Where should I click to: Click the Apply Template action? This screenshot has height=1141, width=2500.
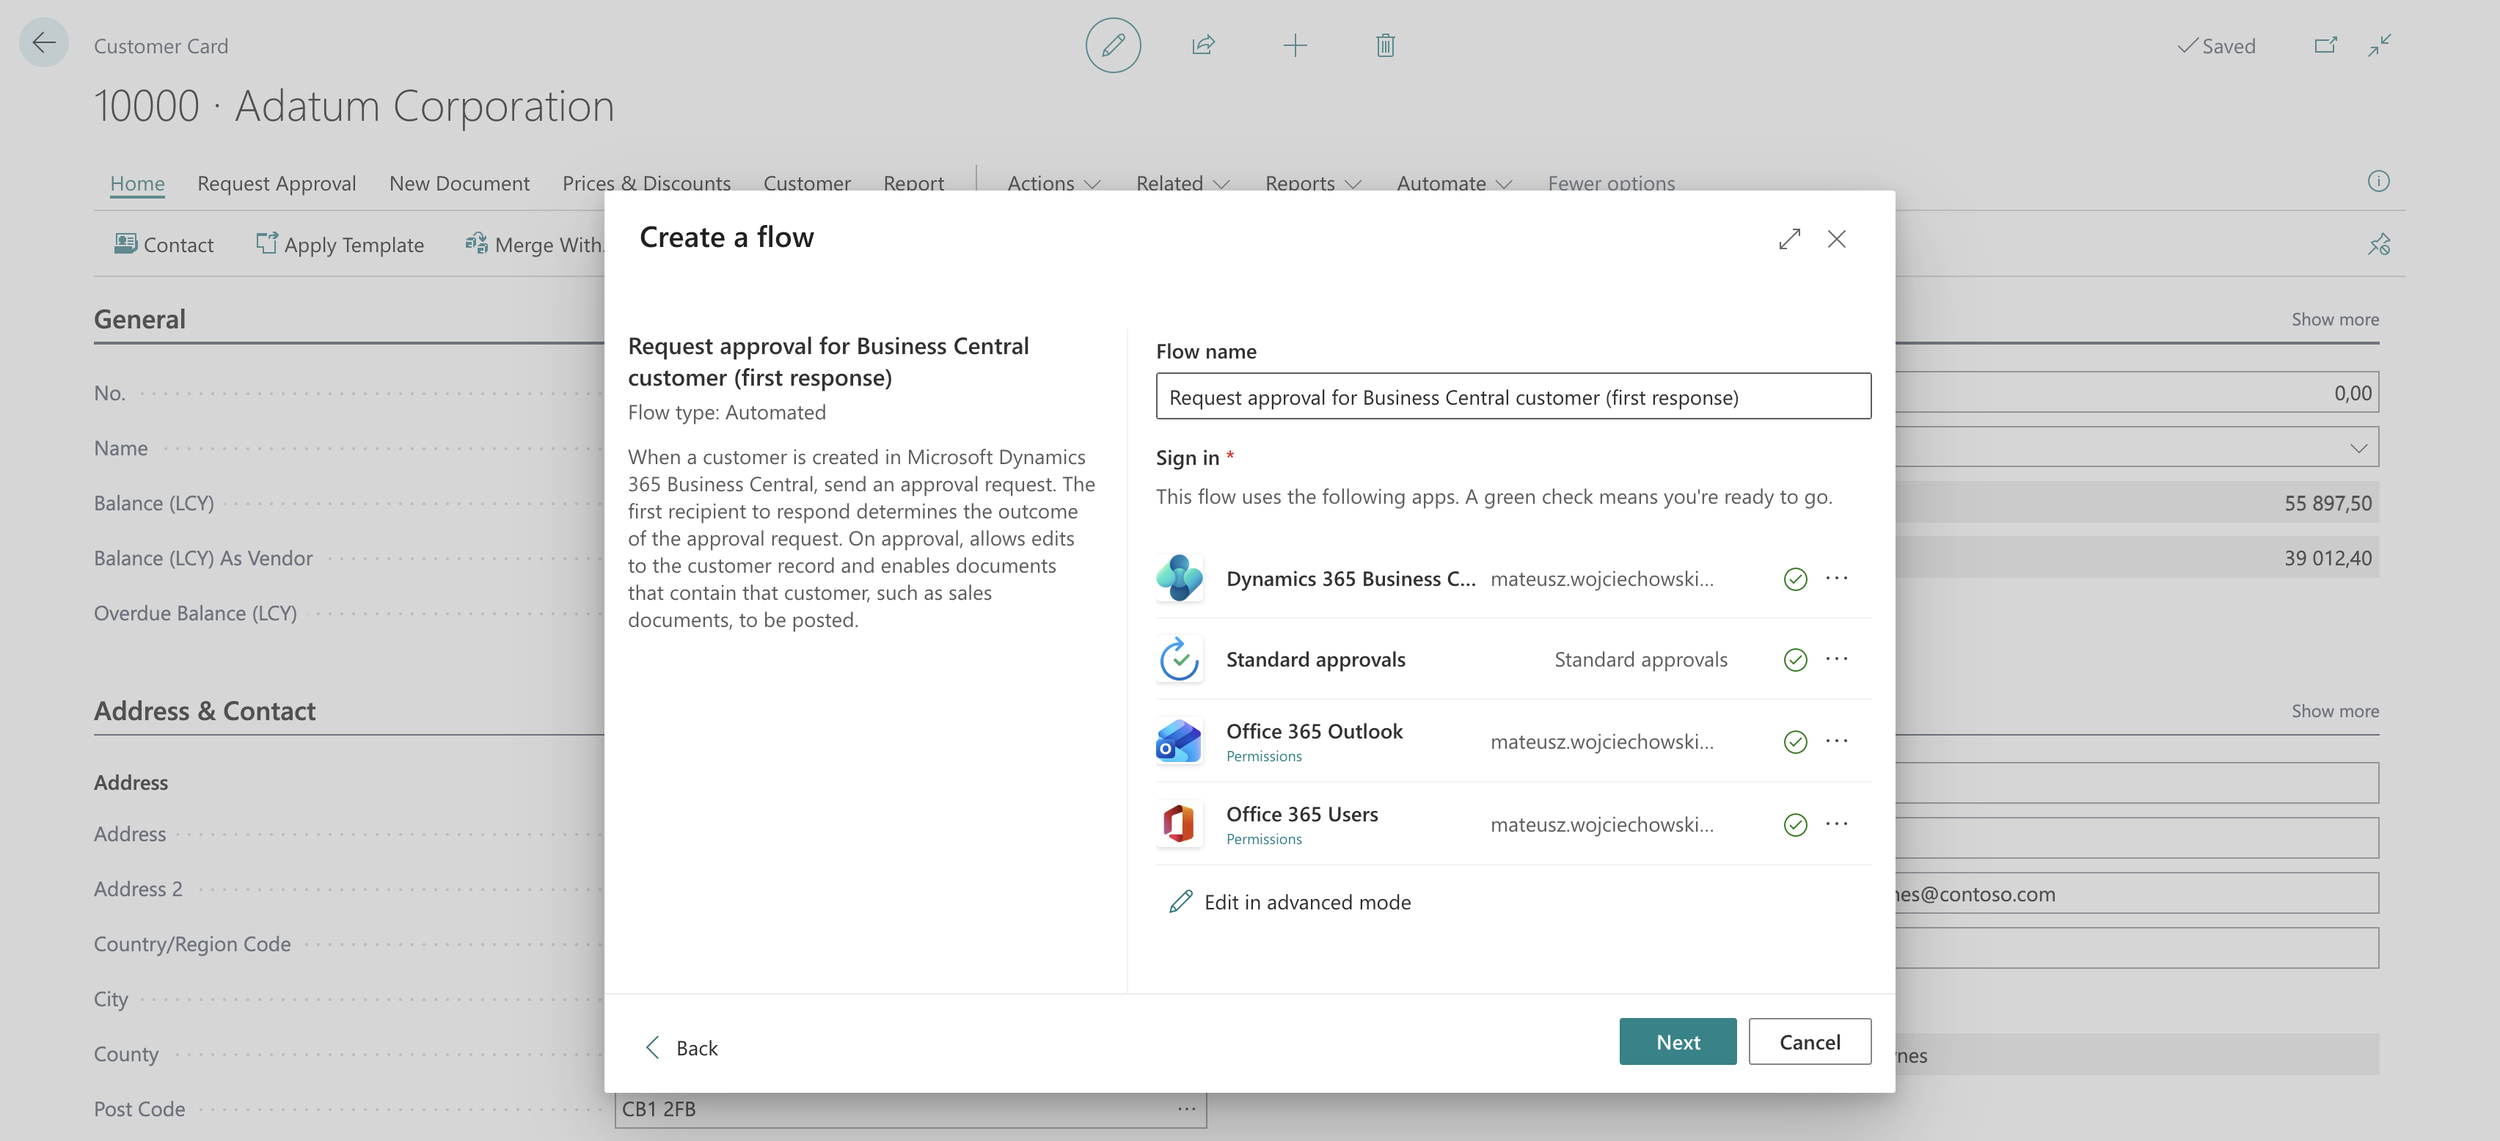click(x=340, y=245)
